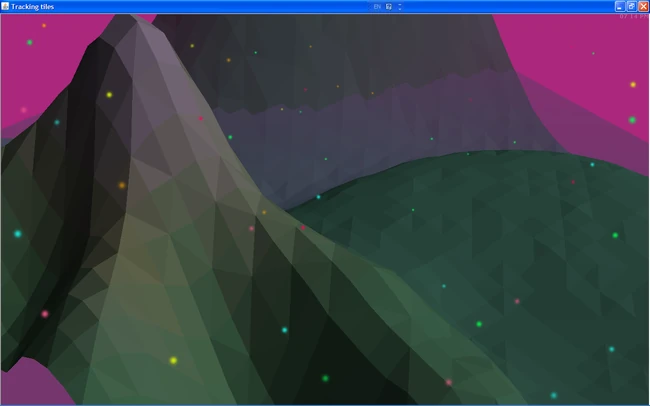Minimize the Tracking tiles window
This screenshot has height=406, width=650.
(x=620, y=6)
